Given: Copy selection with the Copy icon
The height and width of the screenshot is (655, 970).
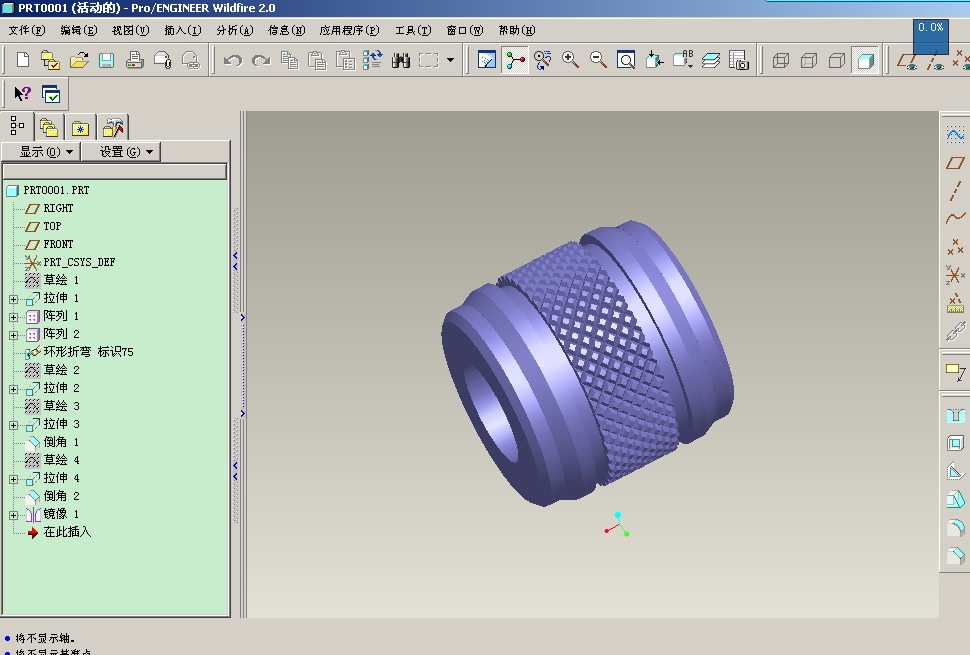Looking at the screenshot, I should (x=289, y=60).
